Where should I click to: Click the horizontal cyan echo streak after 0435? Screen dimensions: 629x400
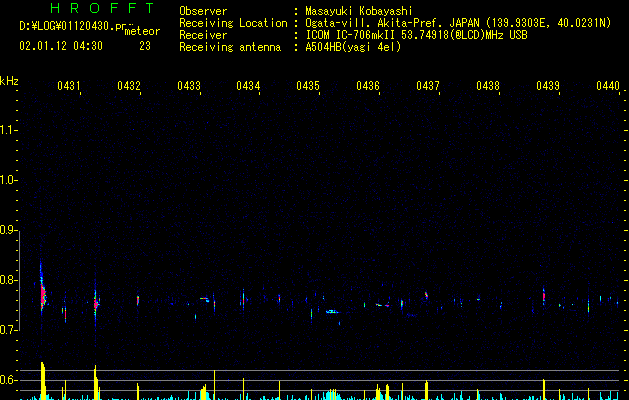click(332, 311)
